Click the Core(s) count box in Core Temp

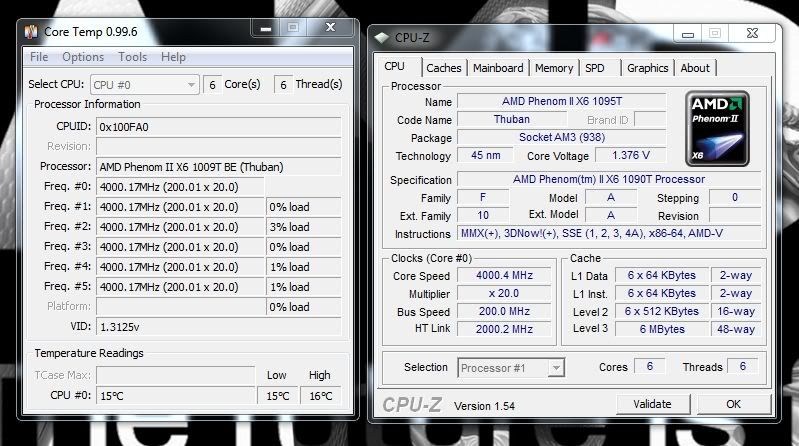(212, 85)
